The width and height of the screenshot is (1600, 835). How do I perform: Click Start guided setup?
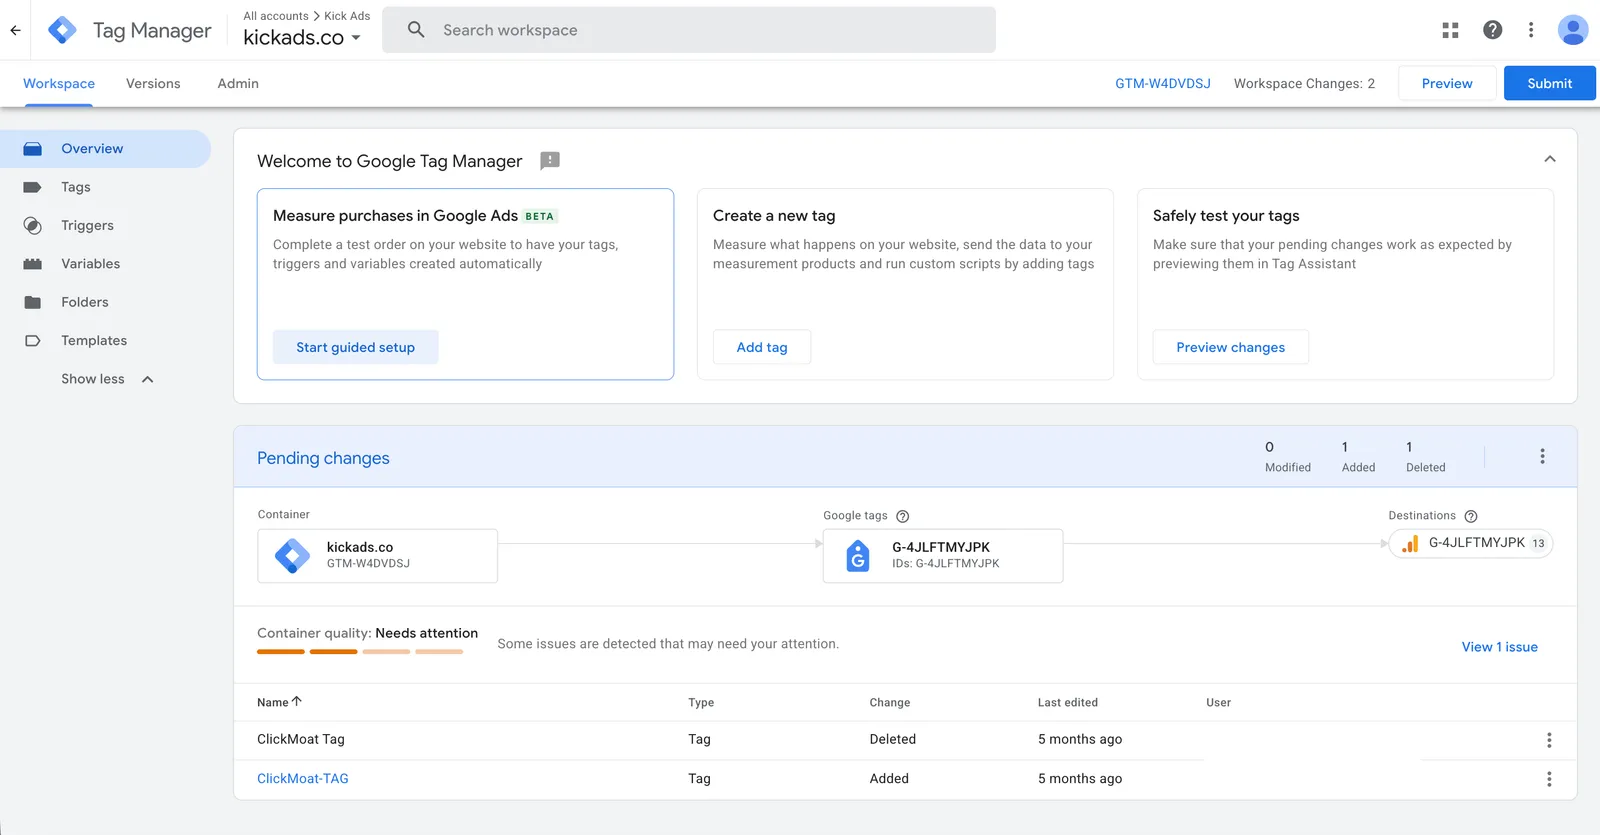click(355, 347)
